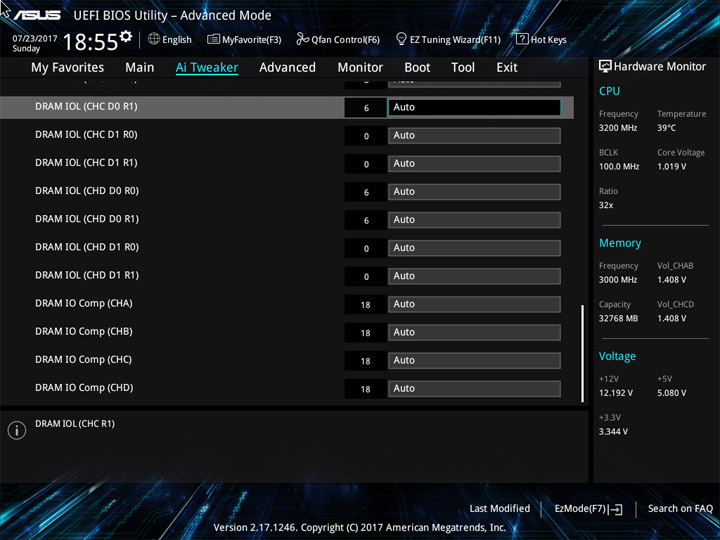This screenshot has height=540, width=720.
Task: Click the Auto field for DRAM IOL (CHD D0 R1)
Action: [x=474, y=220]
